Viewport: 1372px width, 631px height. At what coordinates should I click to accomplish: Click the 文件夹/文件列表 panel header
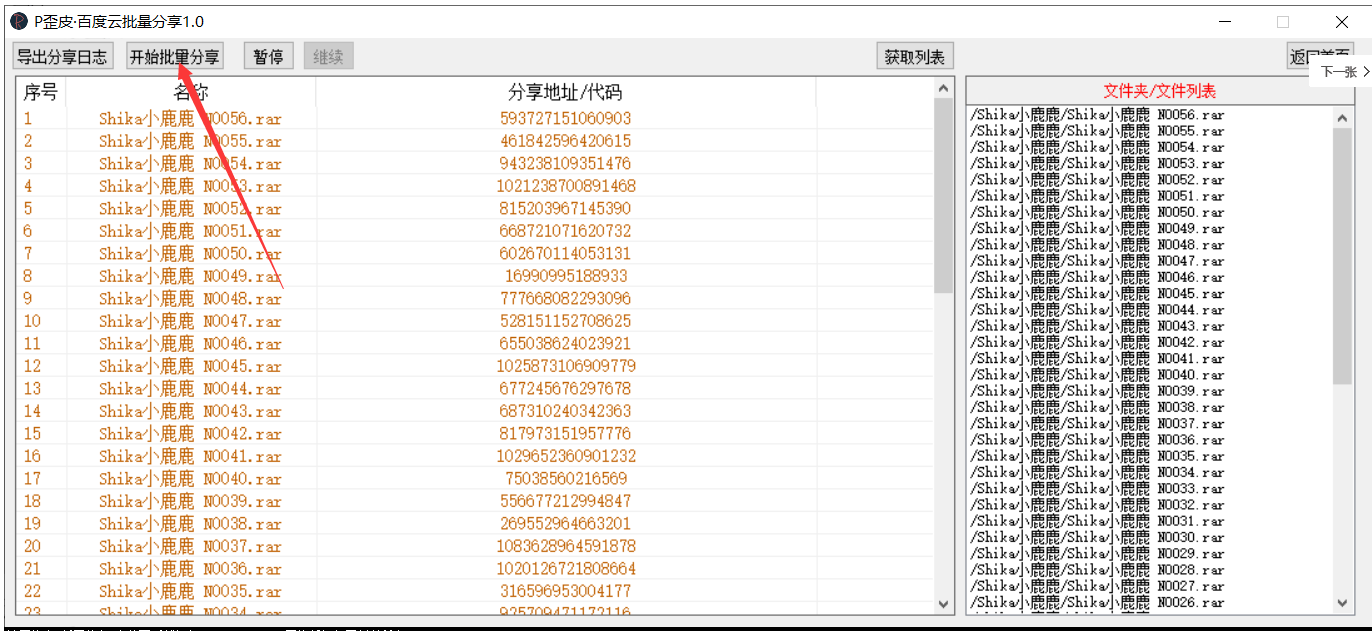coord(1160,91)
